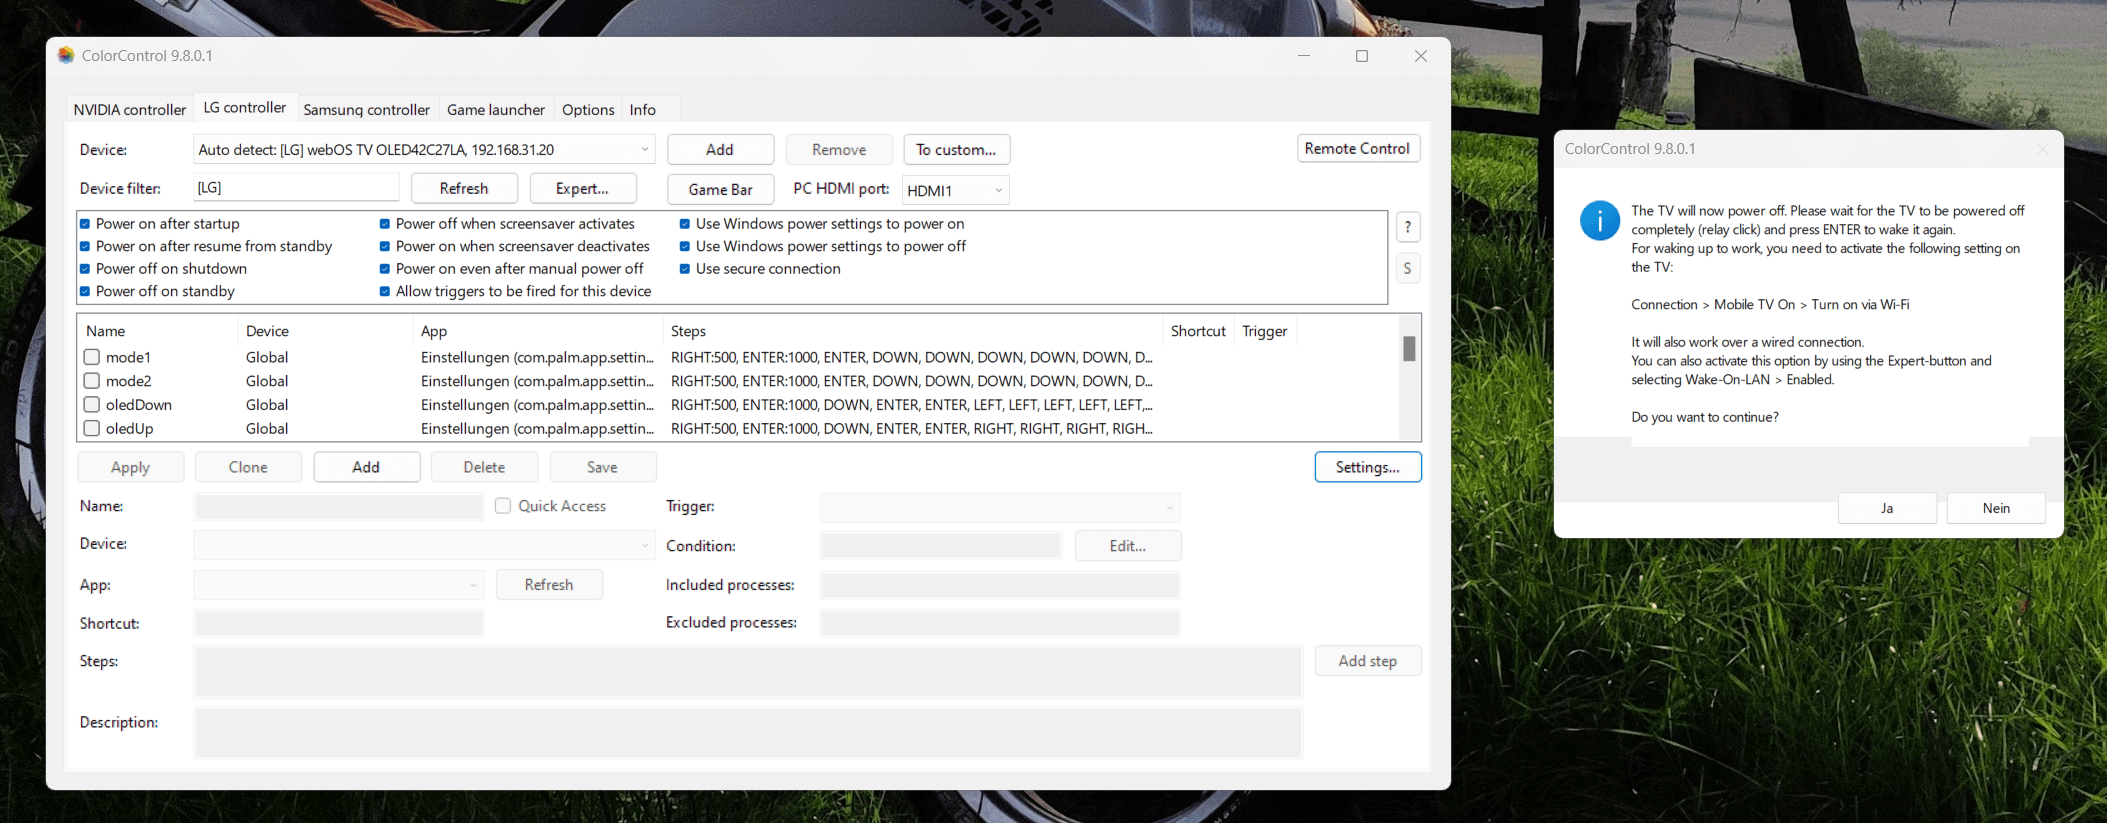Screen dimensions: 2107x823
Task: Toggle Allow triggers to be fired for this device
Action: tap(385, 291)
